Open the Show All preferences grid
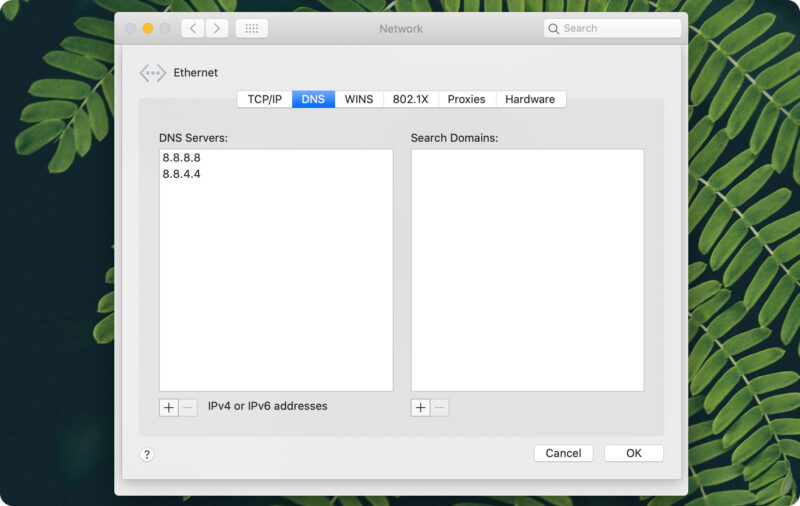800x506 pixels. (x=251, y=29)
